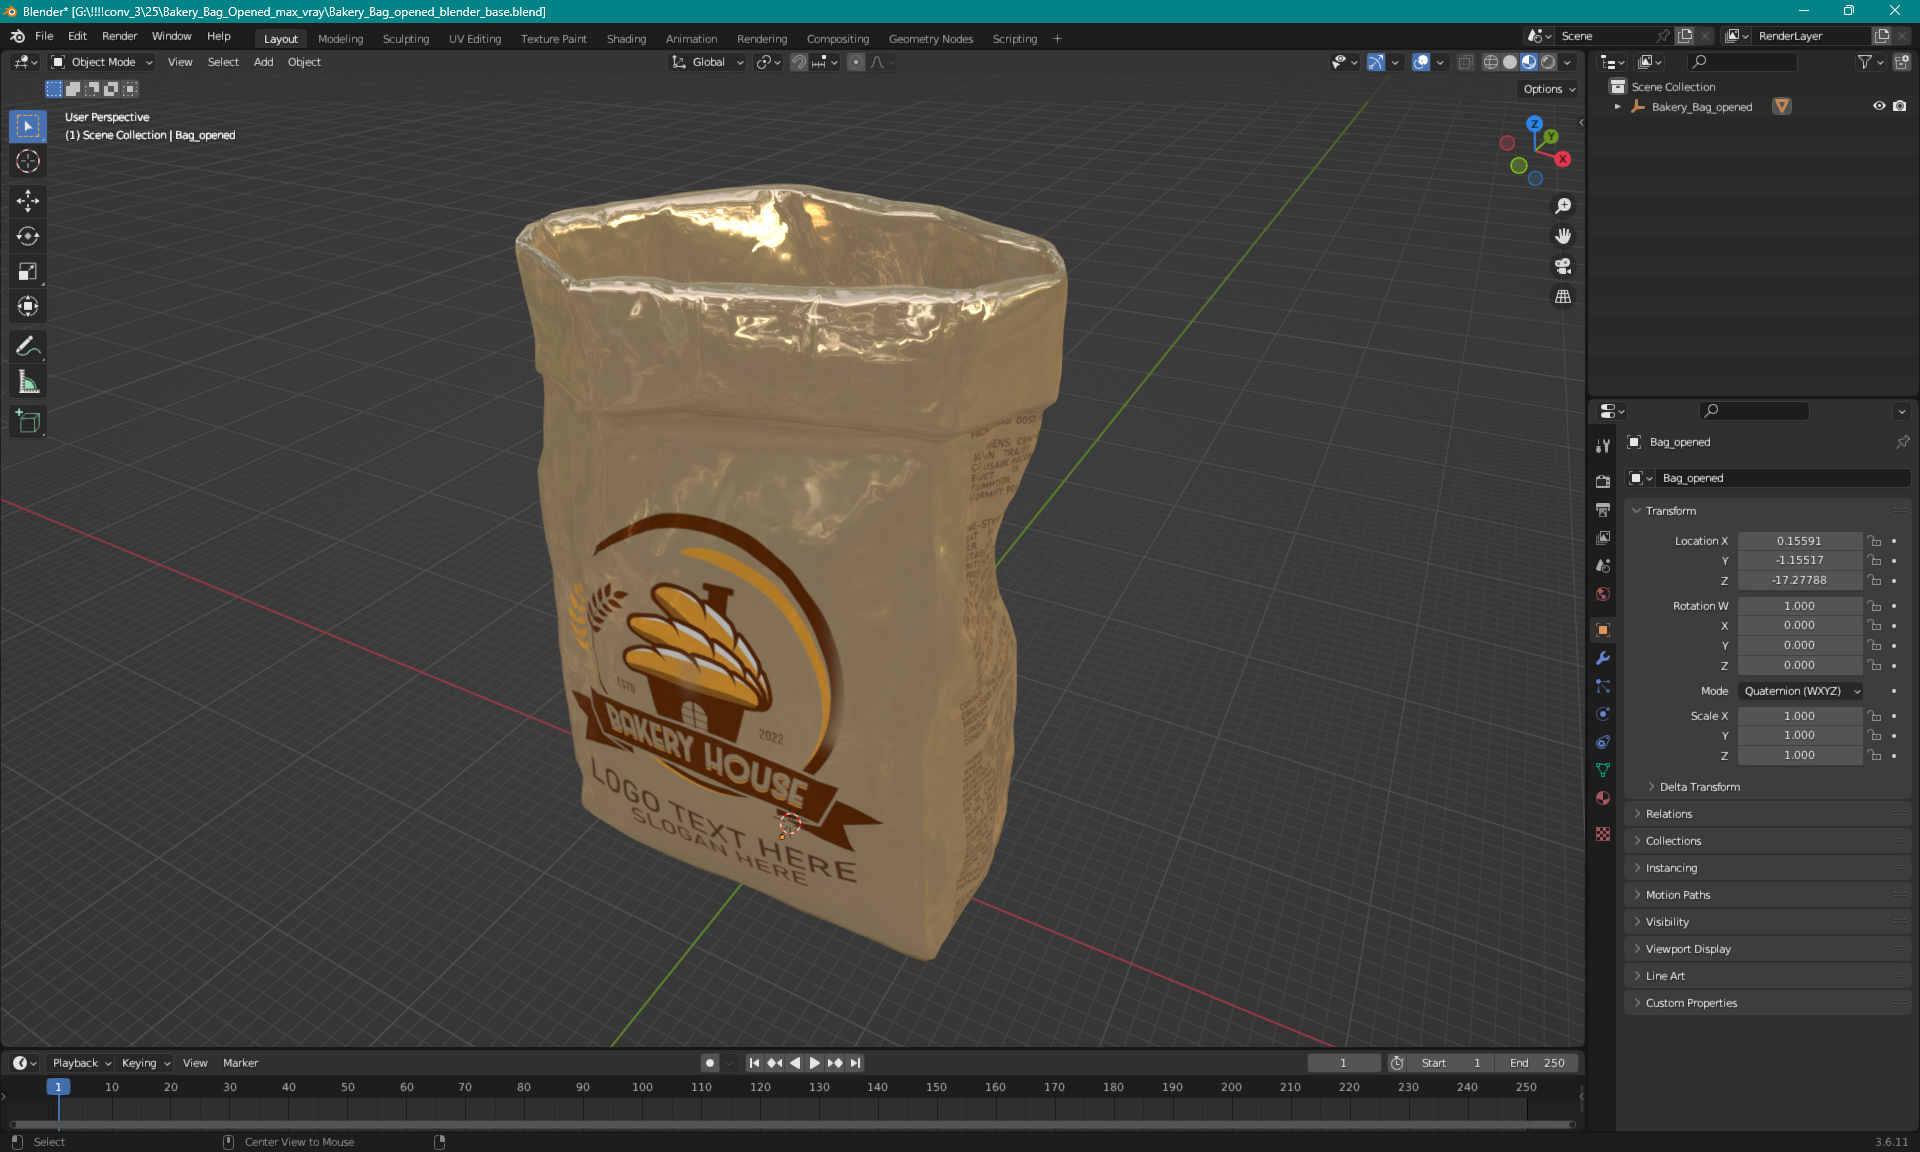
Task: Activate the Select Box tool
Action: point(28,126)
